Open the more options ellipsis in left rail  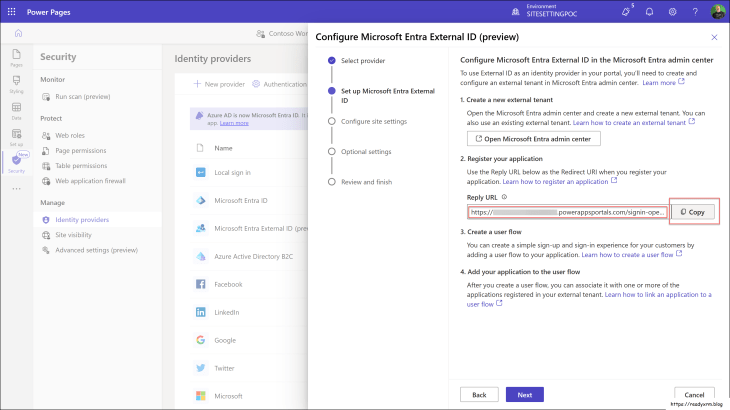[x=16, y=188]
